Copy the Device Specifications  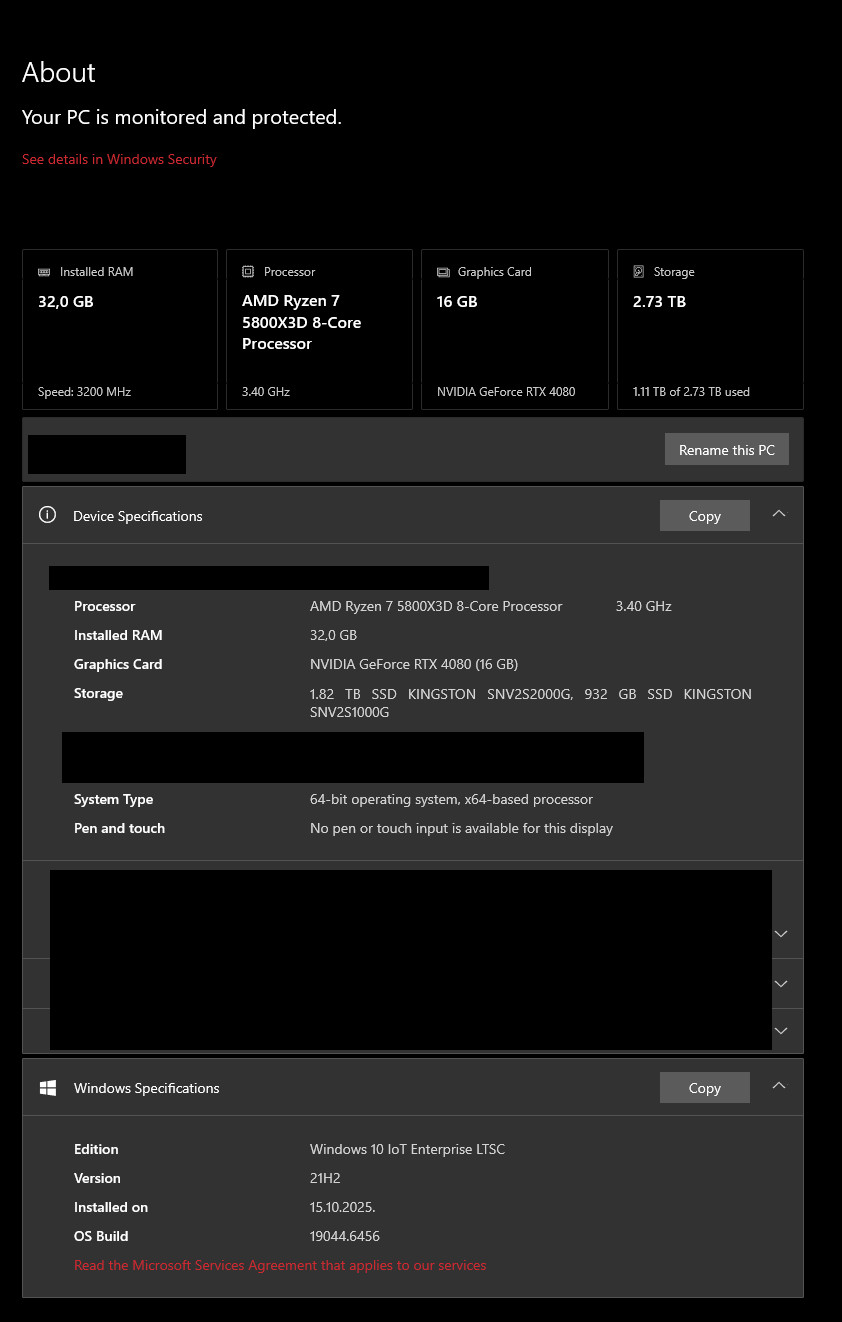(x=705, y=516)
